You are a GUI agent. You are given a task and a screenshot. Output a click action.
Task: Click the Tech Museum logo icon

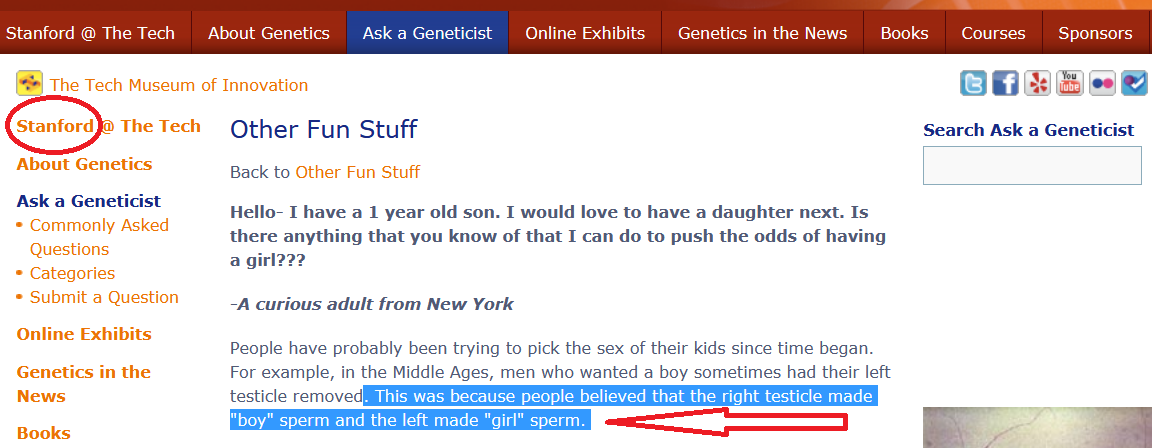(29, 83)
